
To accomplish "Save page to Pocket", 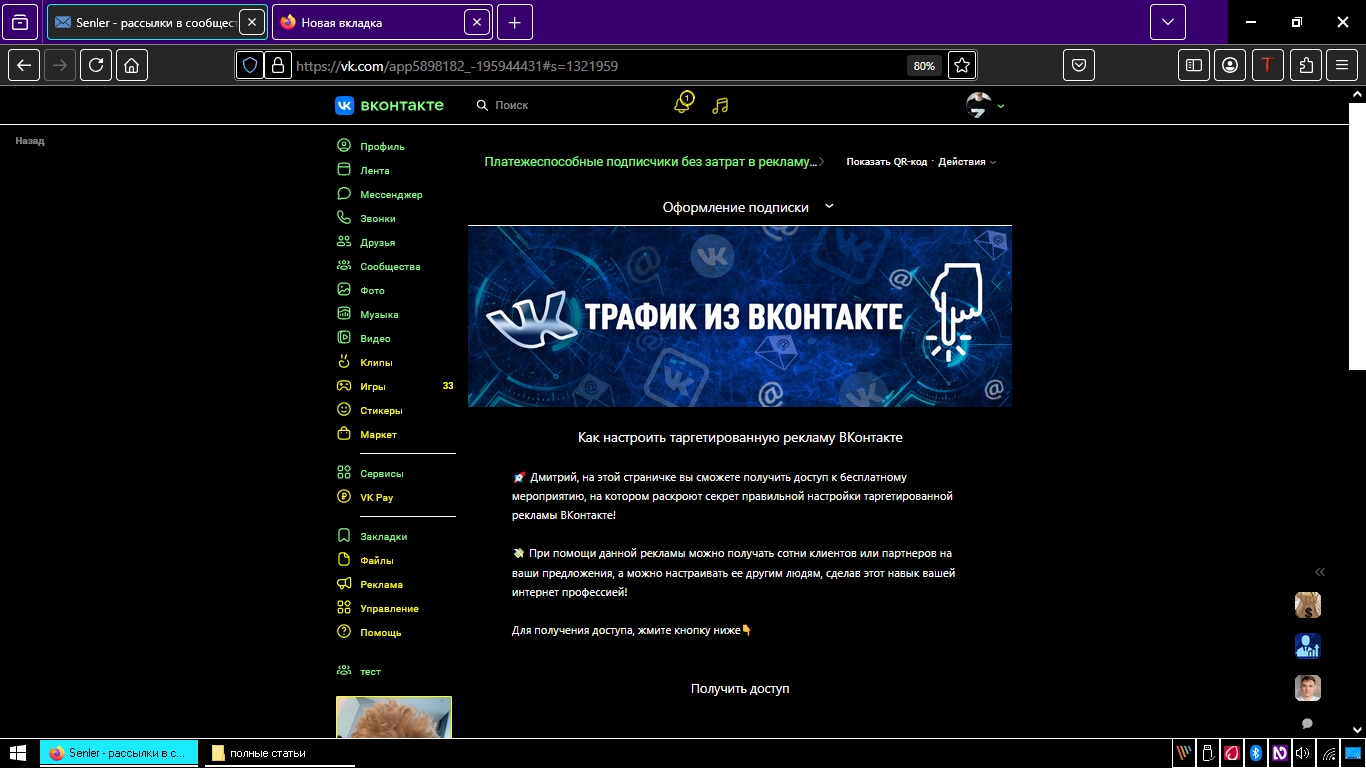I will pyautogui.click(x=1080, y=66).
